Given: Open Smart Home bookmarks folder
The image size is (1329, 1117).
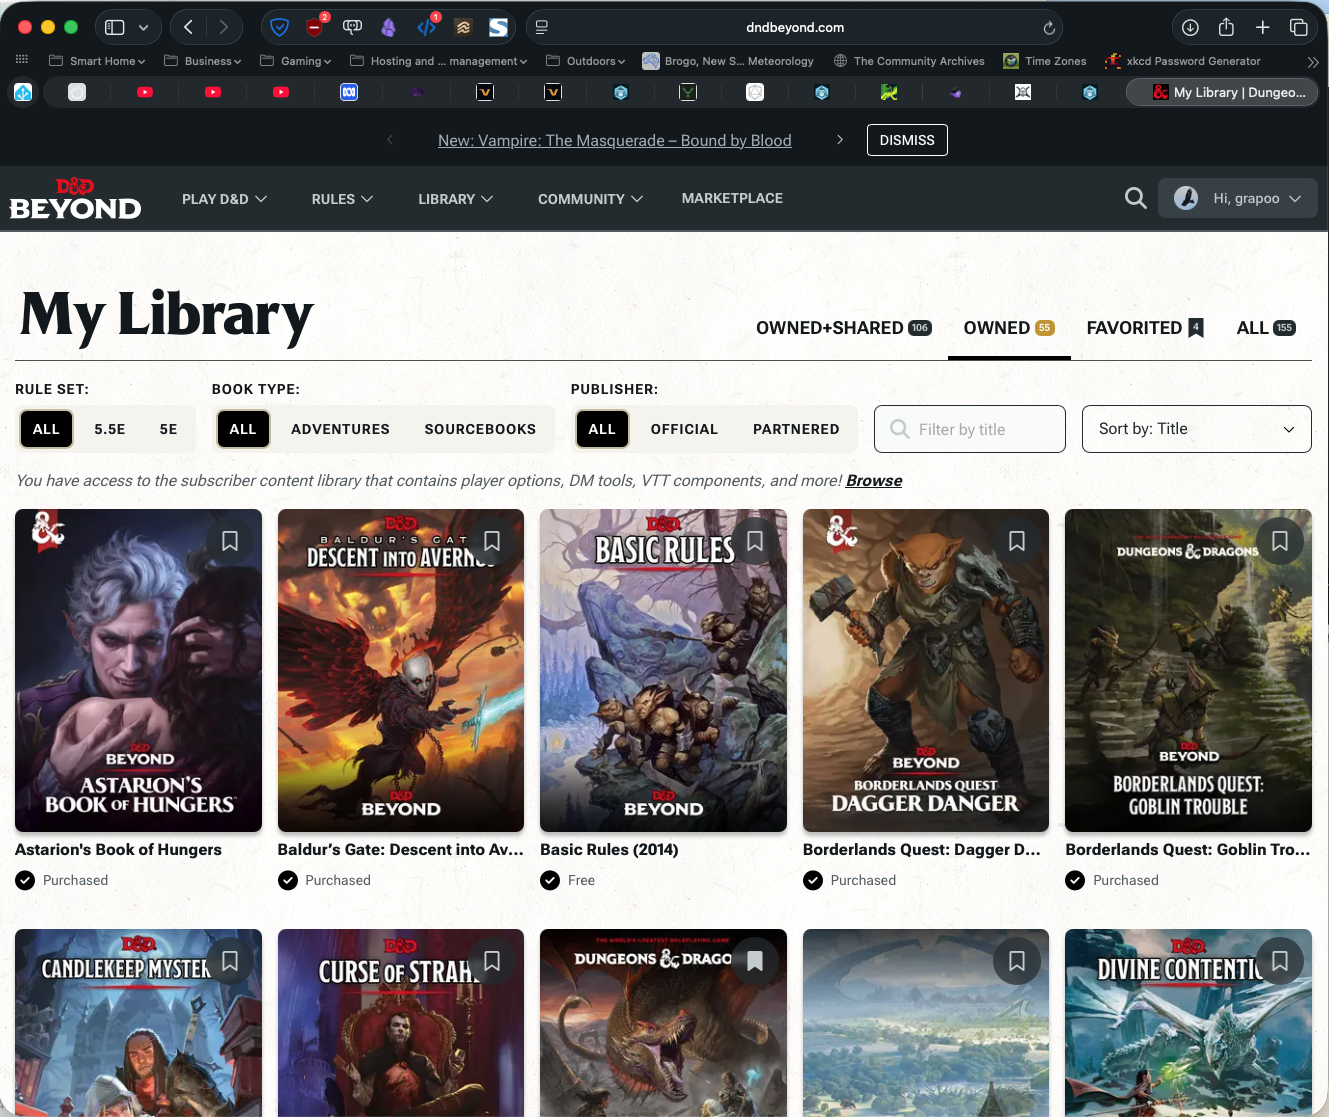Looking at the screenshot, I should pos(97,61).
